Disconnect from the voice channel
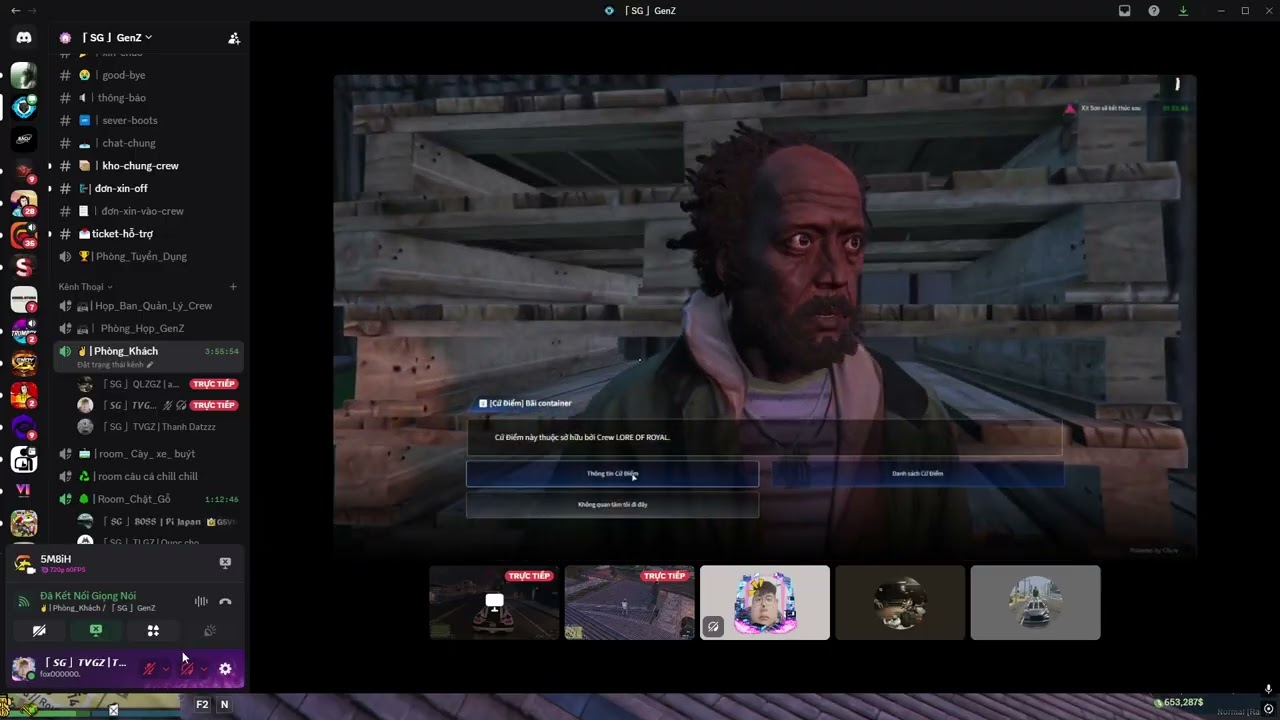The height and width of the screenshot is (720, 1280). (x=225, y=601)
